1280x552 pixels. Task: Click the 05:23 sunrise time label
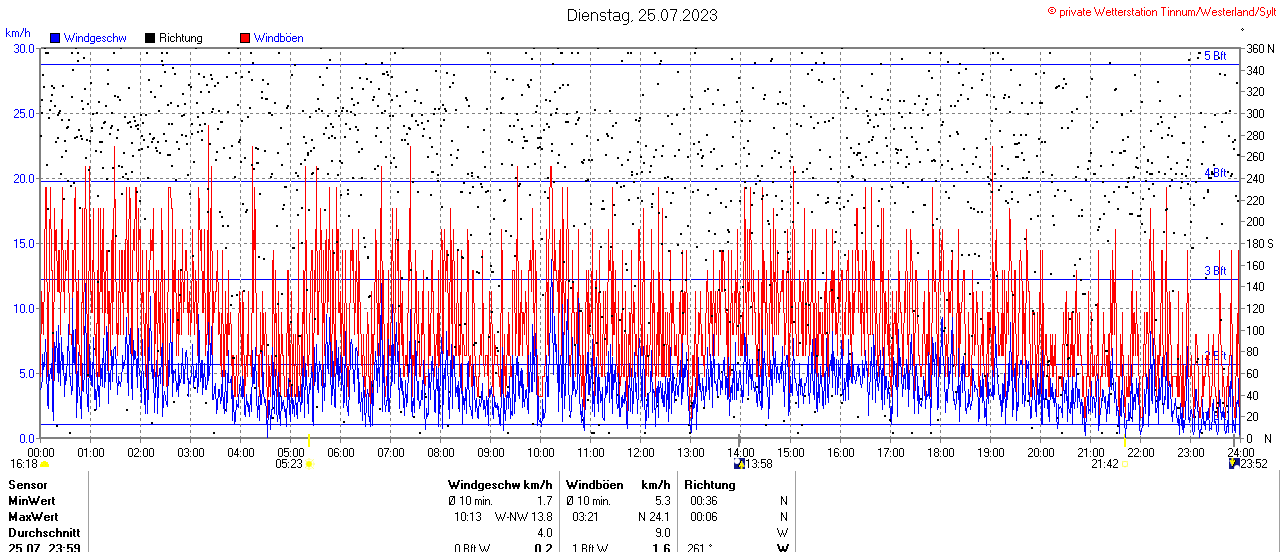point(289,464)
